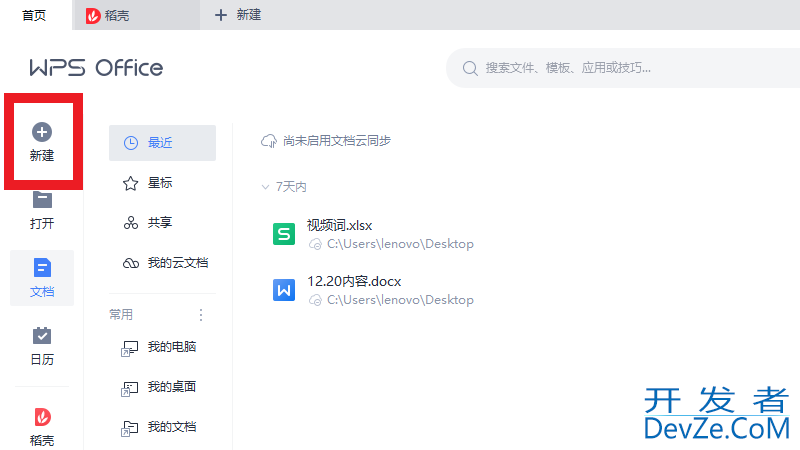The image size is (800, 450).
Task: Switch to the 稻壳 tab
Action: click(x=136, y=15)
